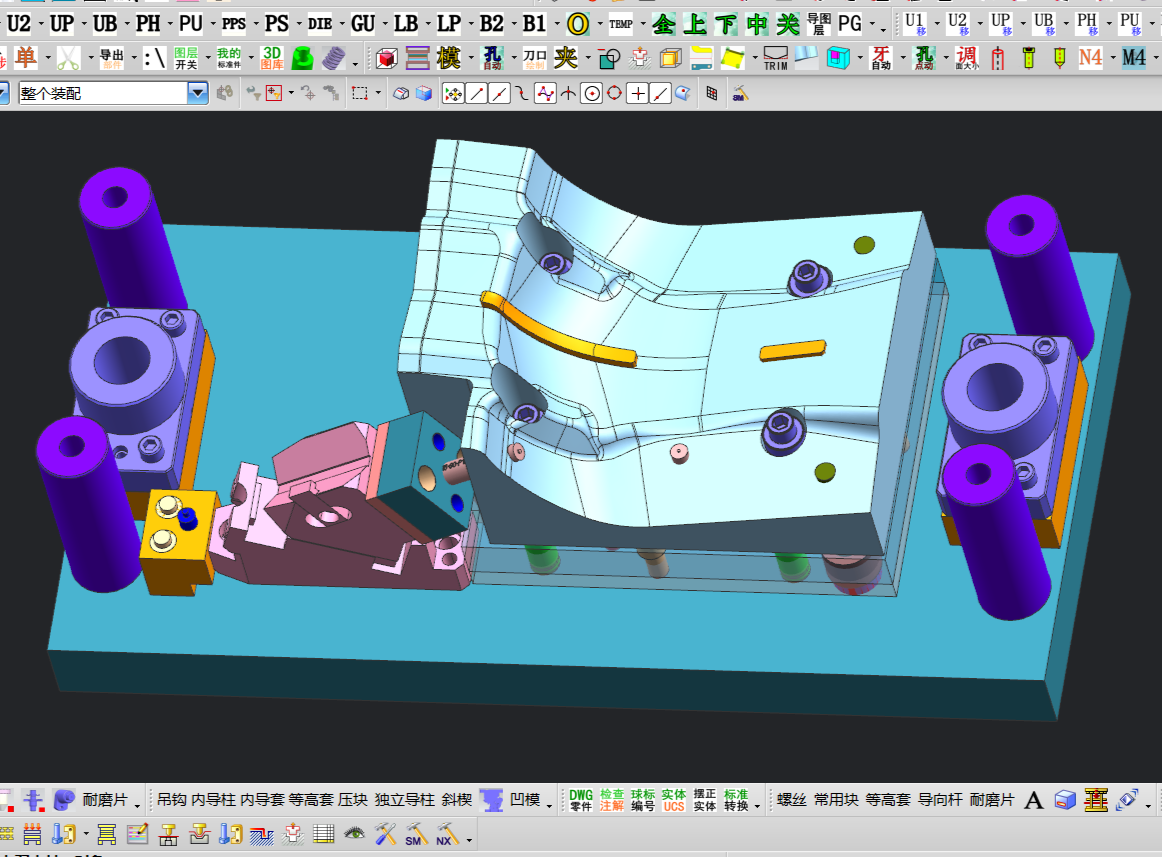Image resolution: width=1162 pixels, height=857 pixels.
Task: Click the green 下 lower die icon
Action: 726,24
